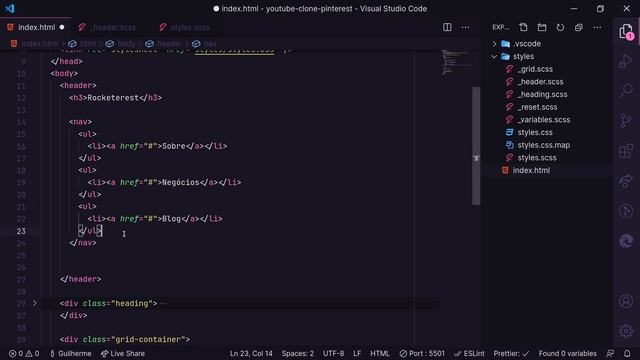Click the feedback icon in status bar
This screenshot has height=360, width=640.
pos(610,353)
